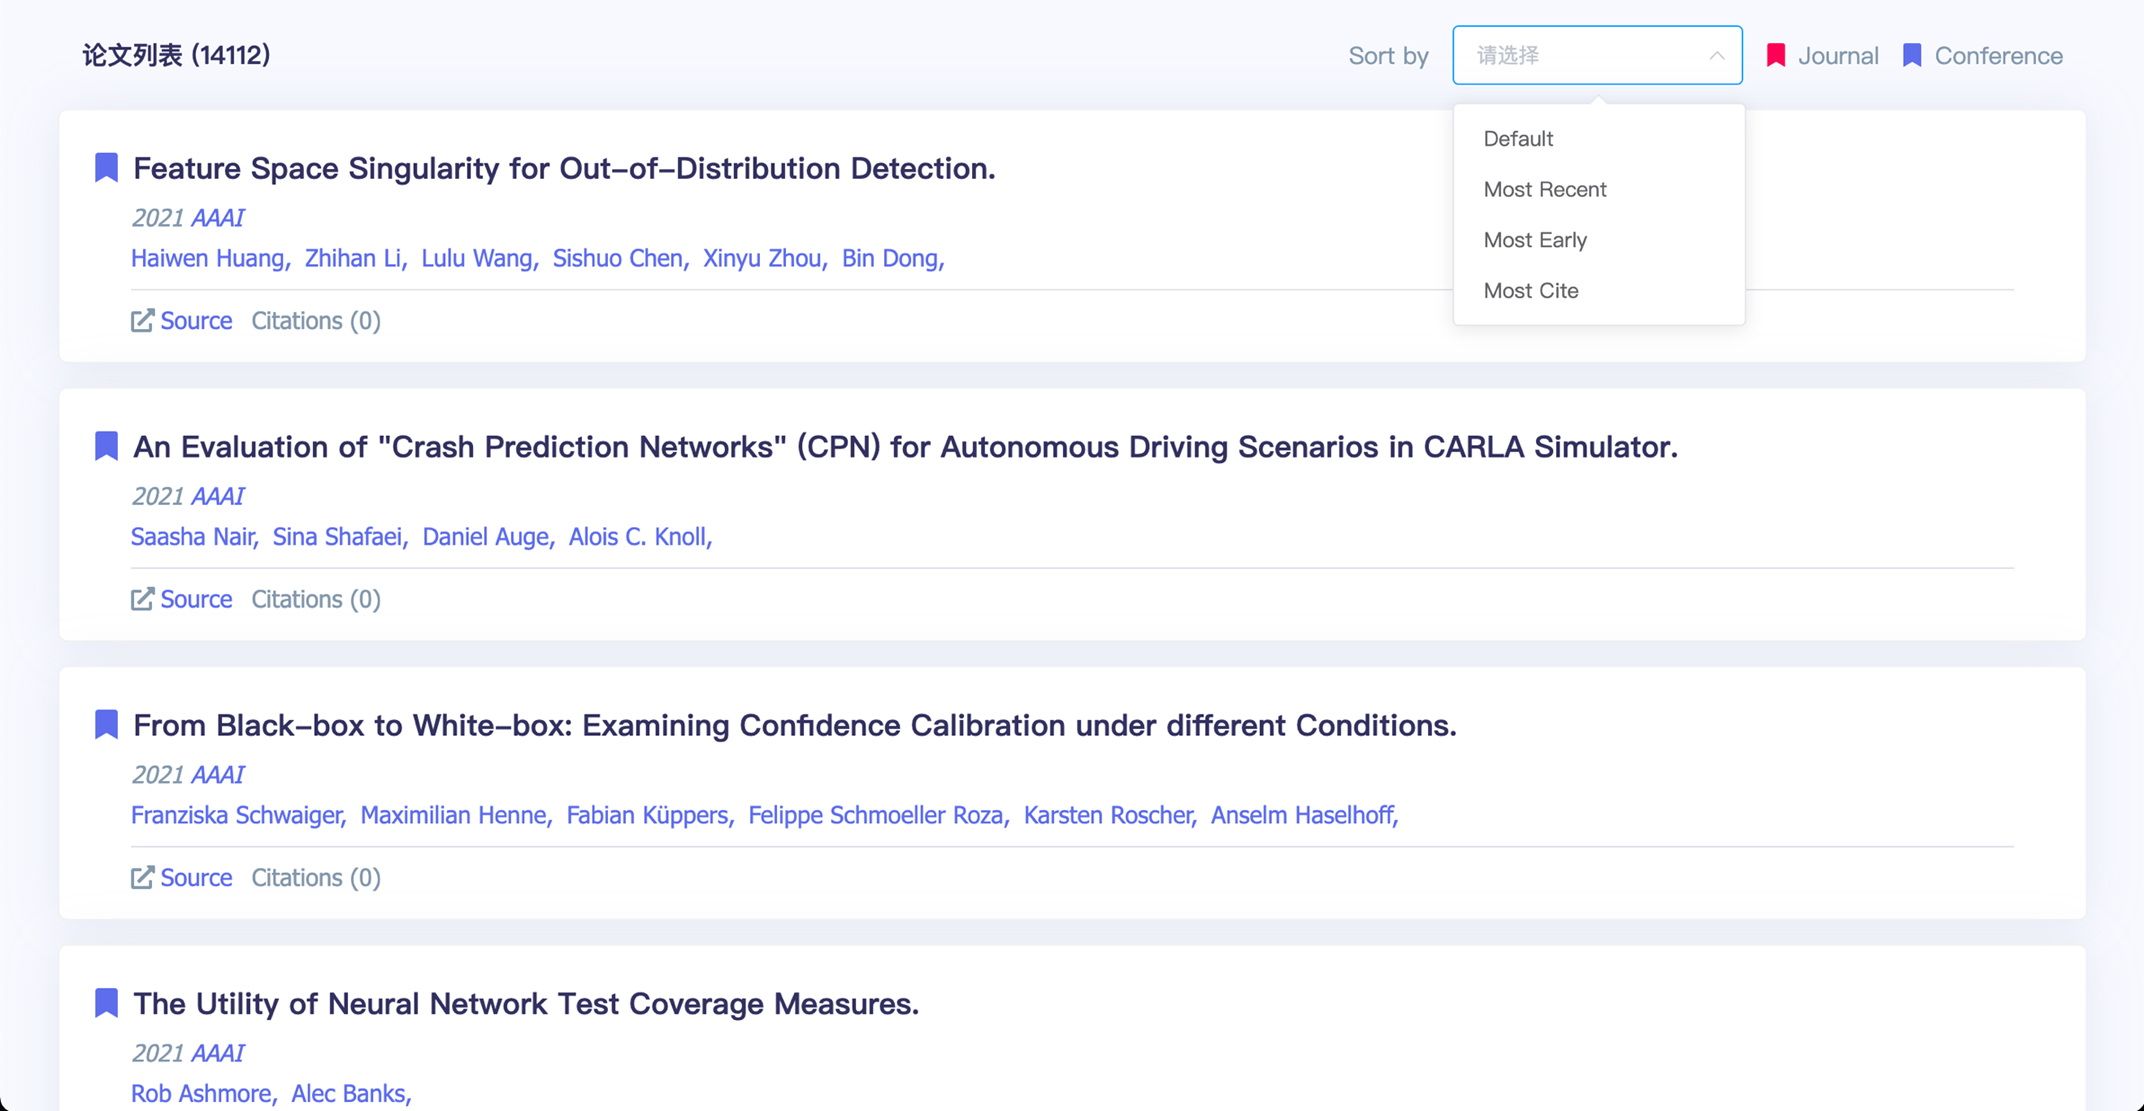Select Default sort option

pyautogui.click(x=1518, y=139)
